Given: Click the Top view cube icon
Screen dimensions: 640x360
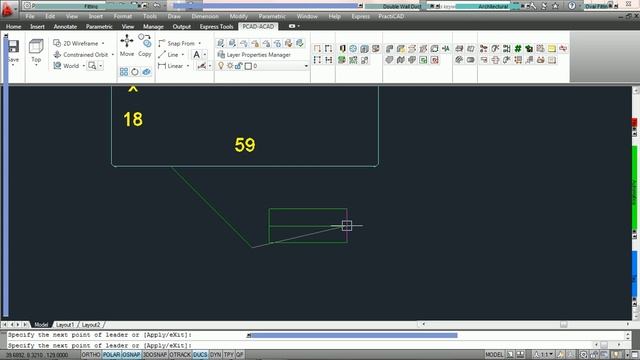Looking at the screenshot, I should pyautogui.click(x=36, y=47).
